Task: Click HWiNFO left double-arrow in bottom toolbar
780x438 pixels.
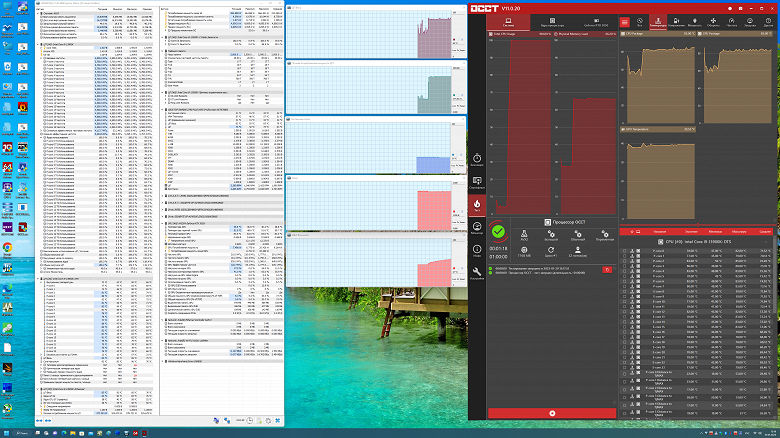Action: (39, 421)
